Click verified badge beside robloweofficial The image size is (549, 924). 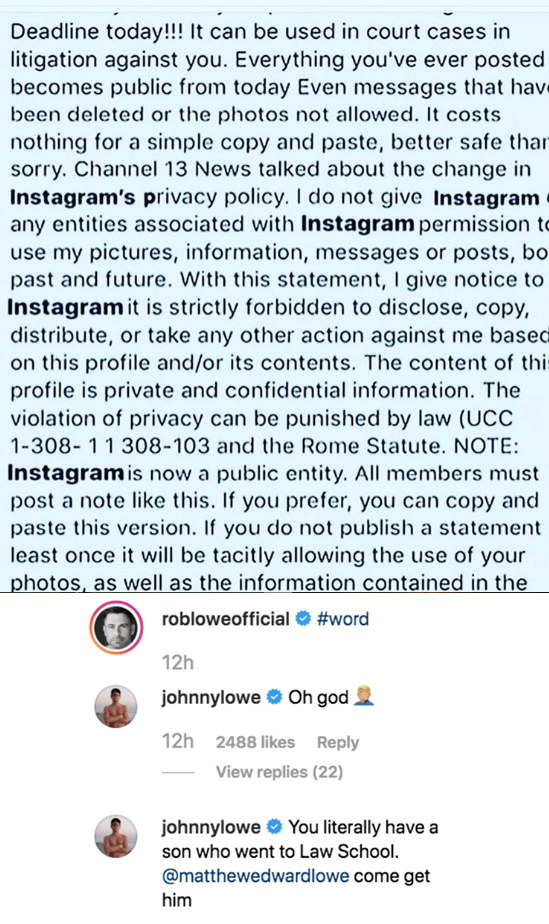tap(303, 619)
